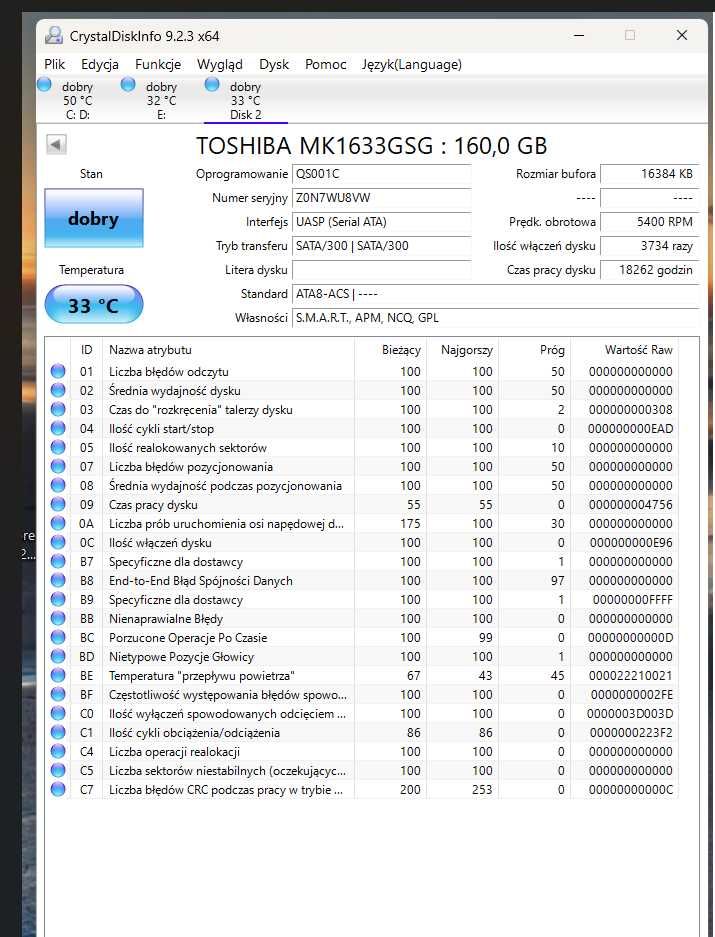Click status icon of attribute B8 row
This screenshot has width=715, height=937.
coord(58,580)
